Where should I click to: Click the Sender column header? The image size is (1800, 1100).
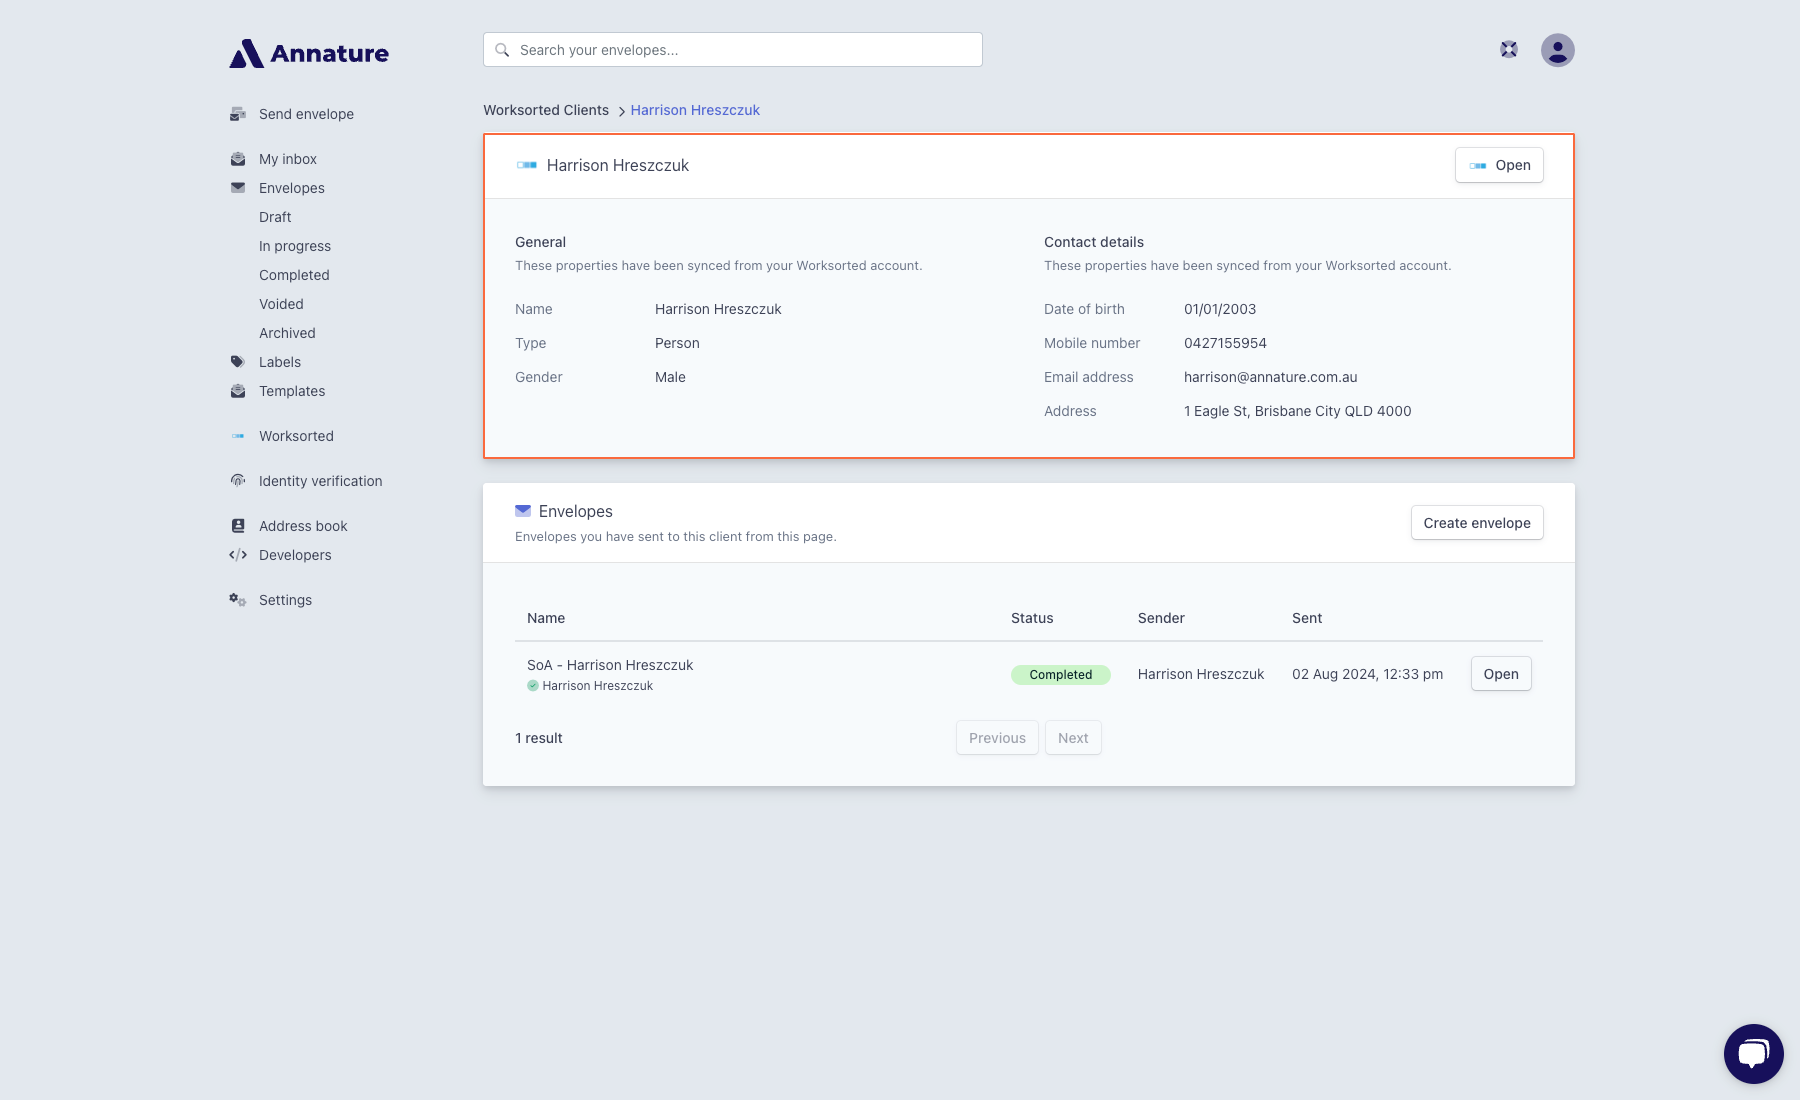(1161, 618)
